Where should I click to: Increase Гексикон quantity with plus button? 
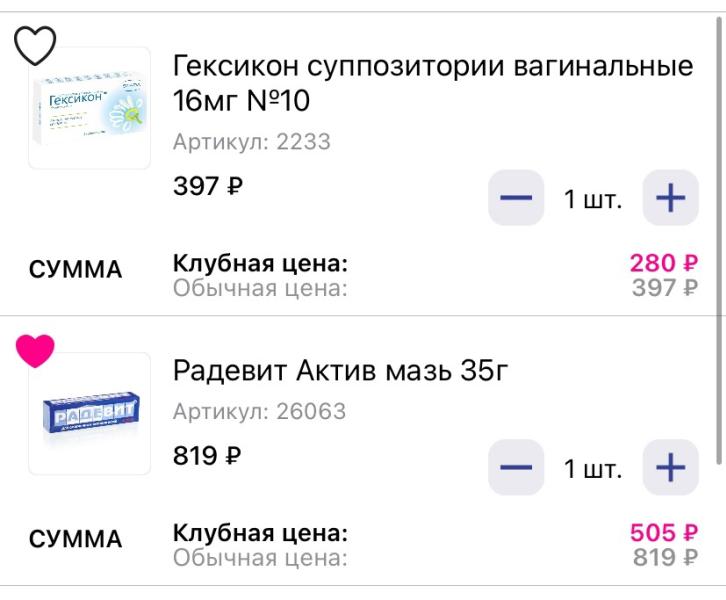pyautogui.click(x=670, y=198)
